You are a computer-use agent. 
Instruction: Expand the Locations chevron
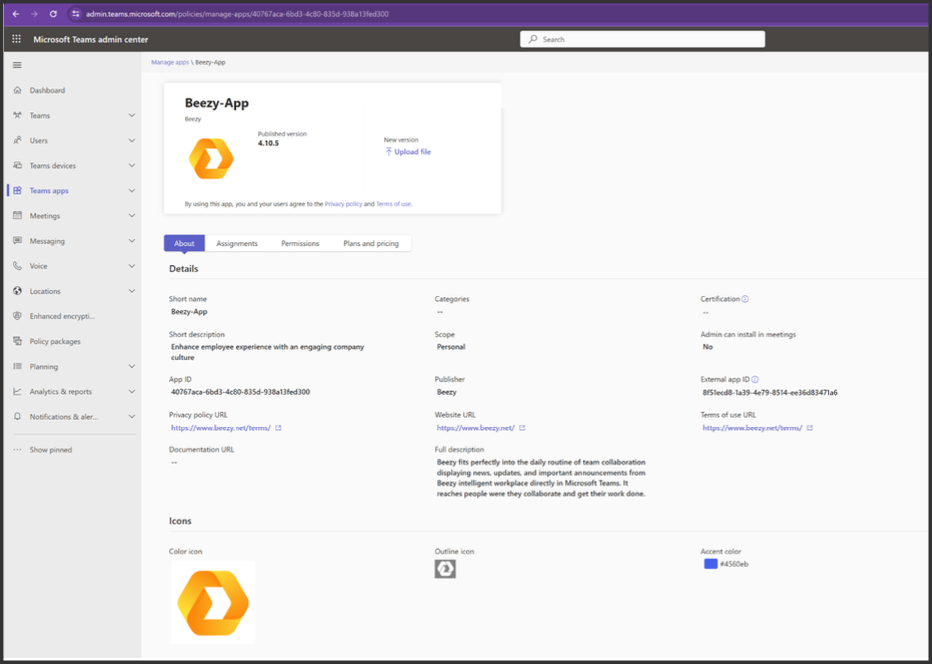(132, 291)
